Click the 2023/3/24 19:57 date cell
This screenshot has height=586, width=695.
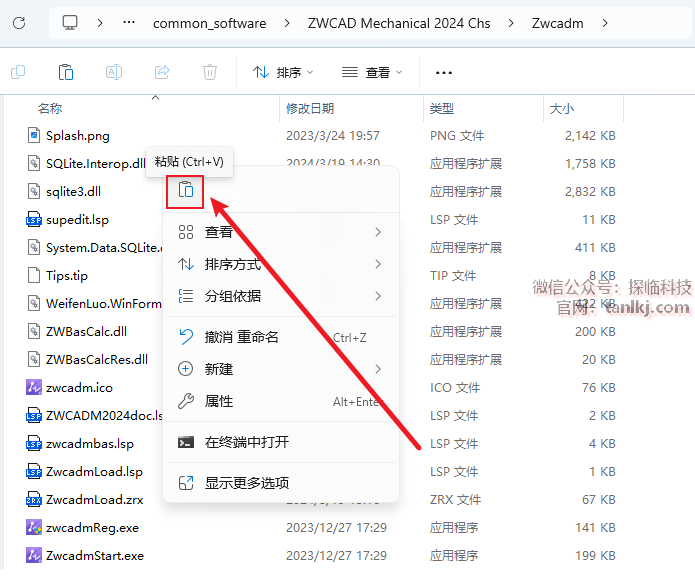pyautogui.click(x=333, y=136)
